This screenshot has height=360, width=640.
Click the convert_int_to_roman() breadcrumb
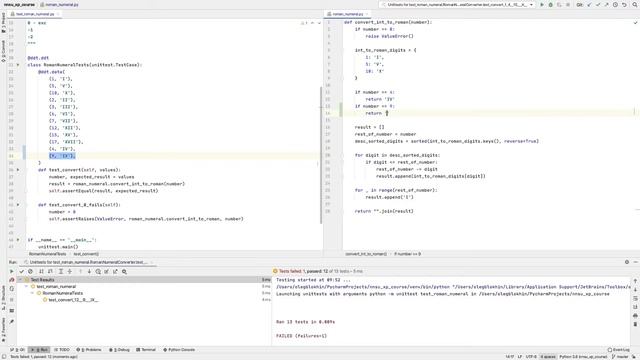[366, 254]
